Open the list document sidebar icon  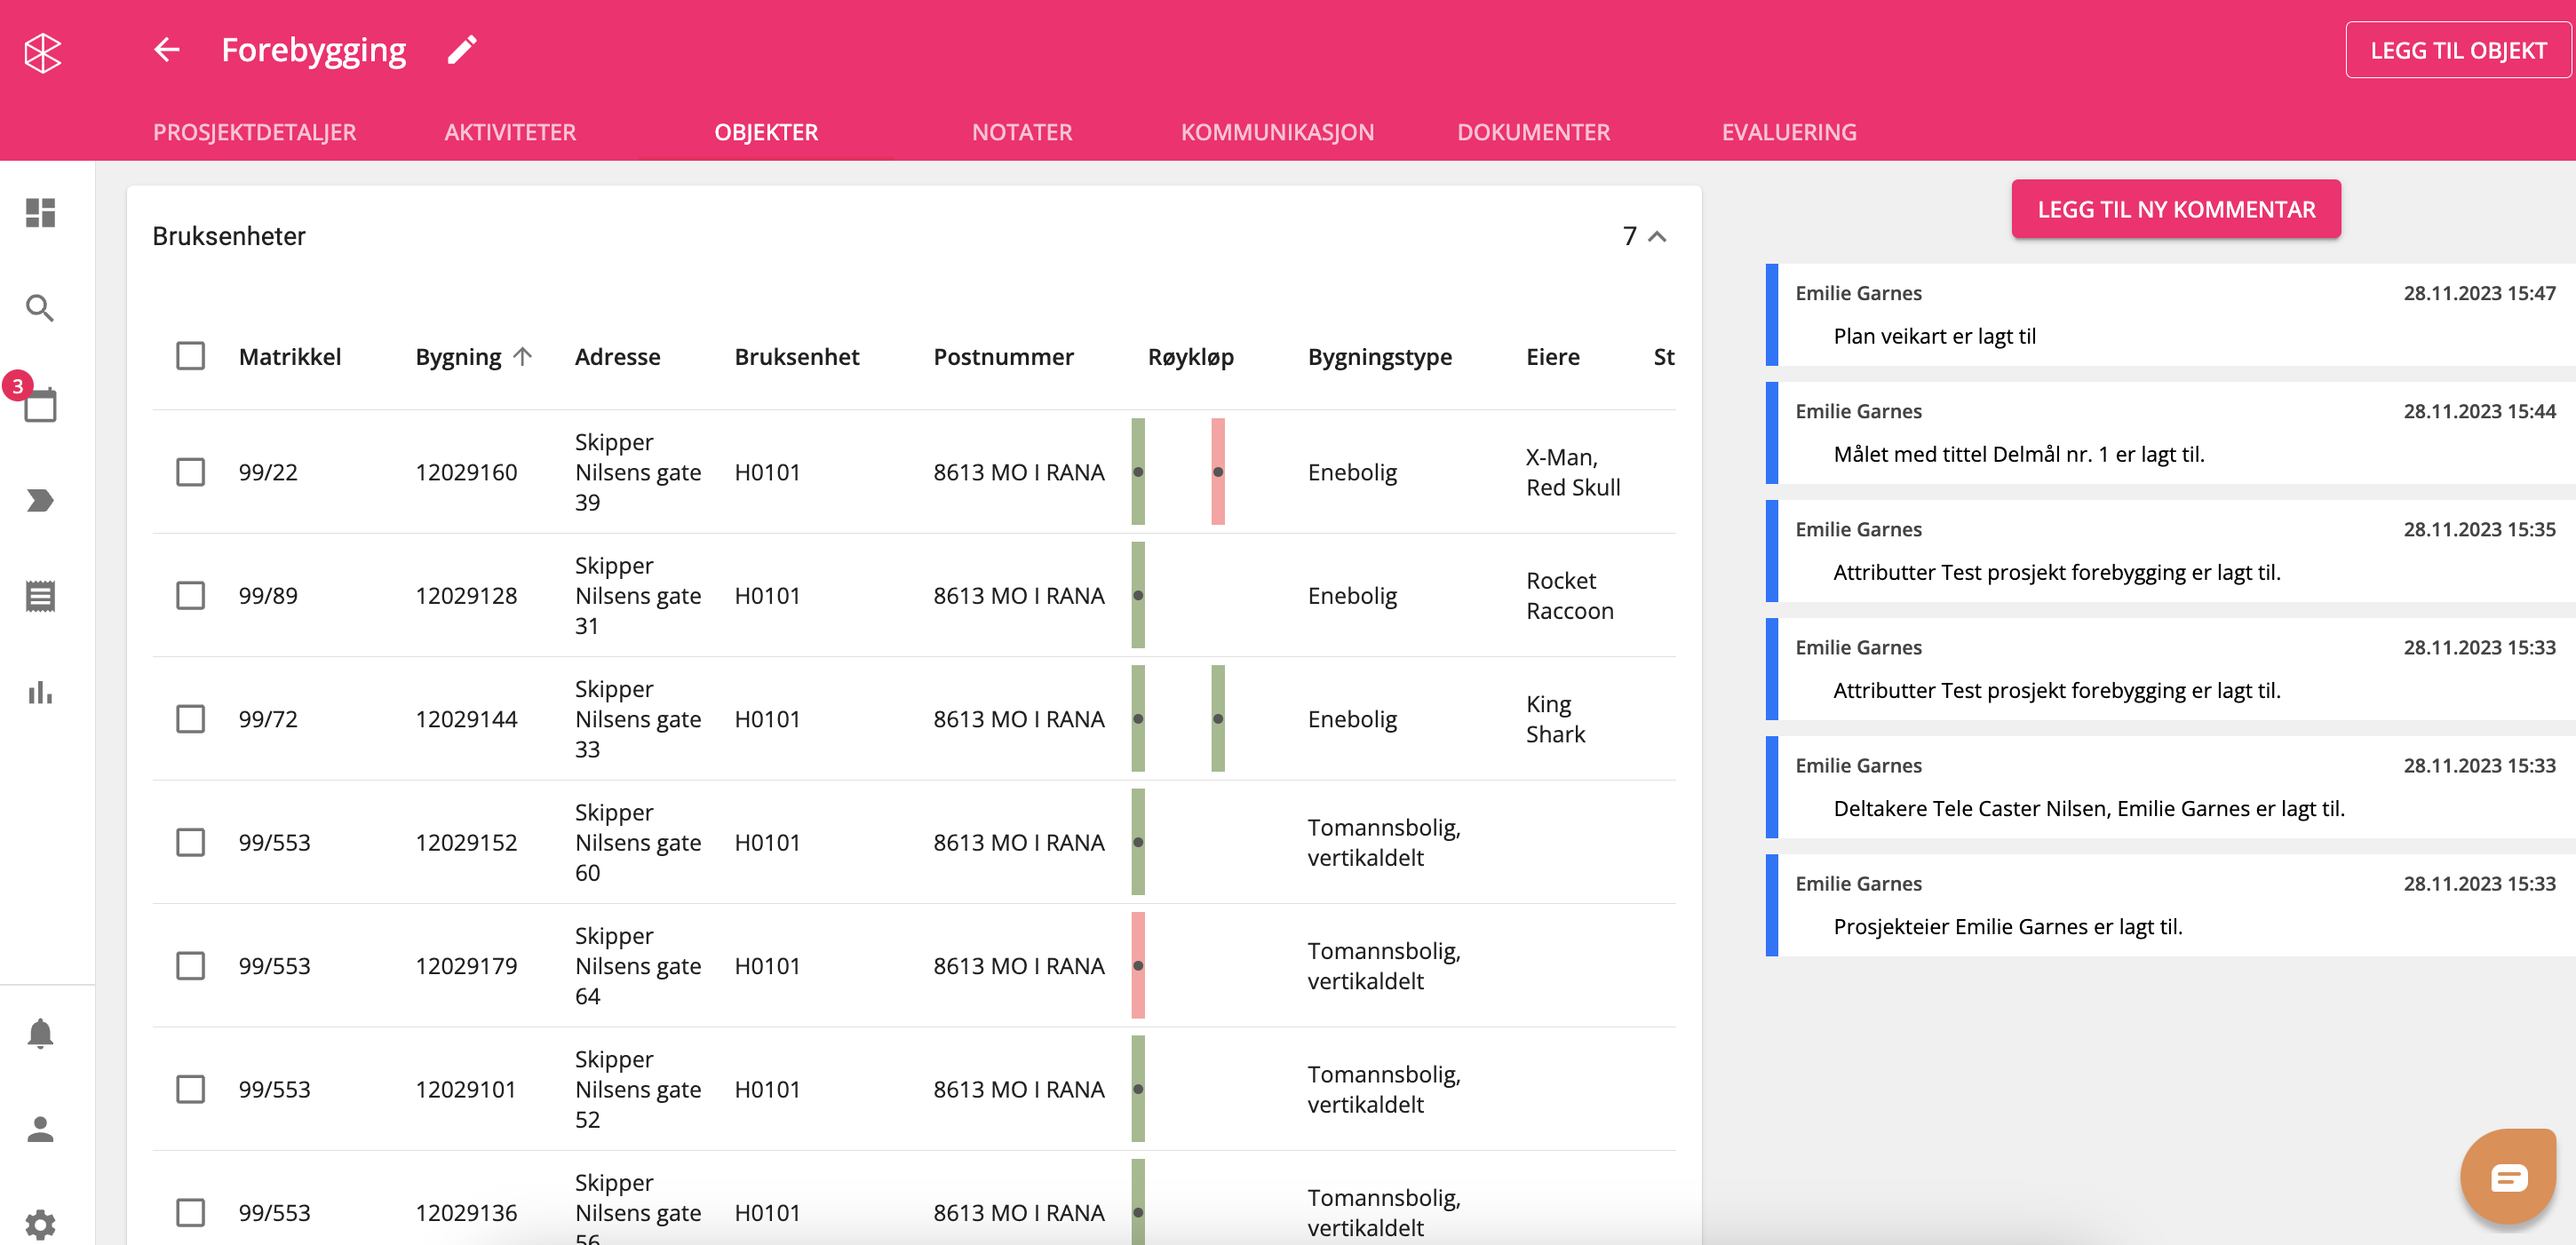point(40,596)
